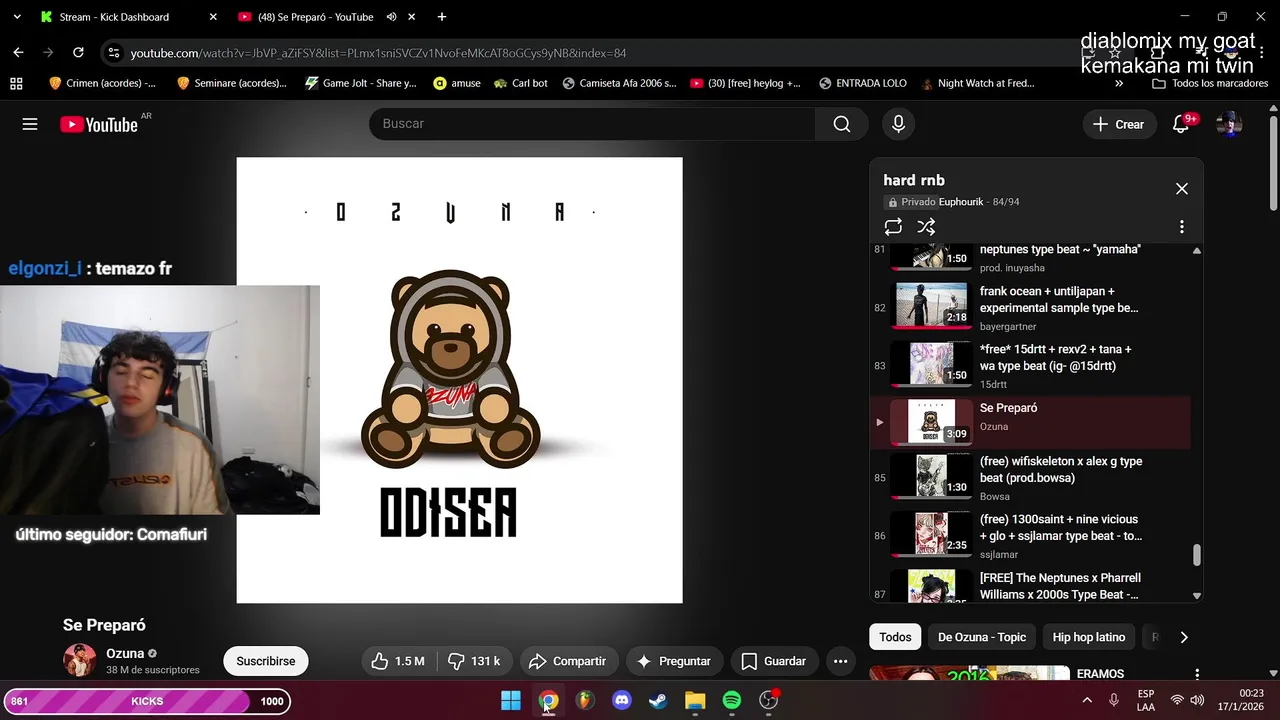Like the video with thumbs up

point(397,661)
